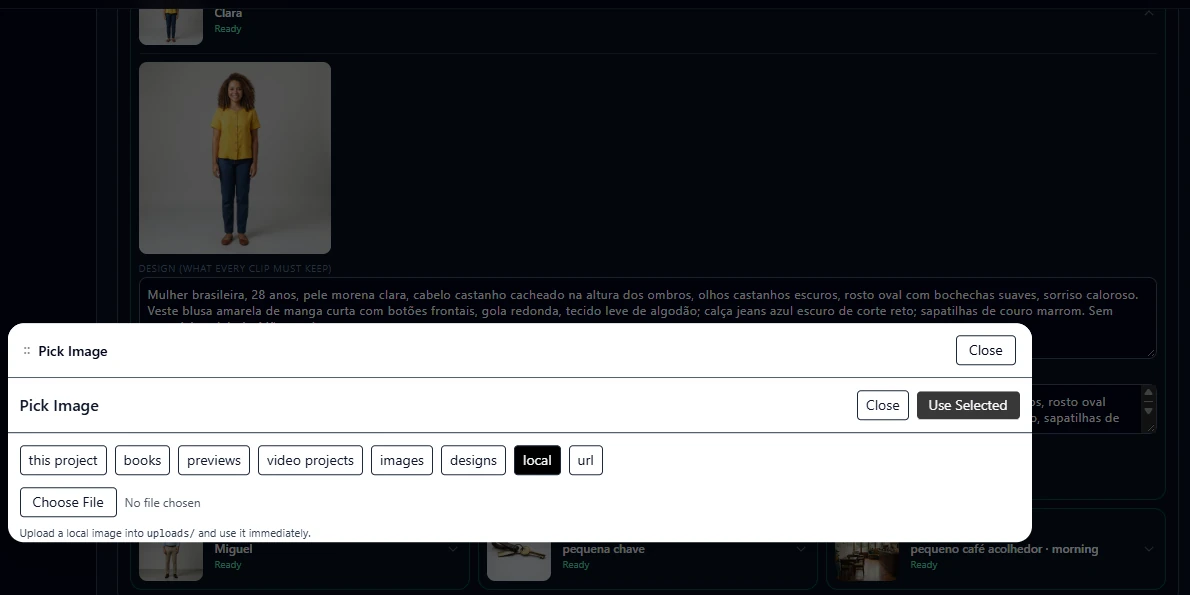This screenshot has width=1190, height=595.
Task: Open the books source tab
Action: [x=142, y=460]
